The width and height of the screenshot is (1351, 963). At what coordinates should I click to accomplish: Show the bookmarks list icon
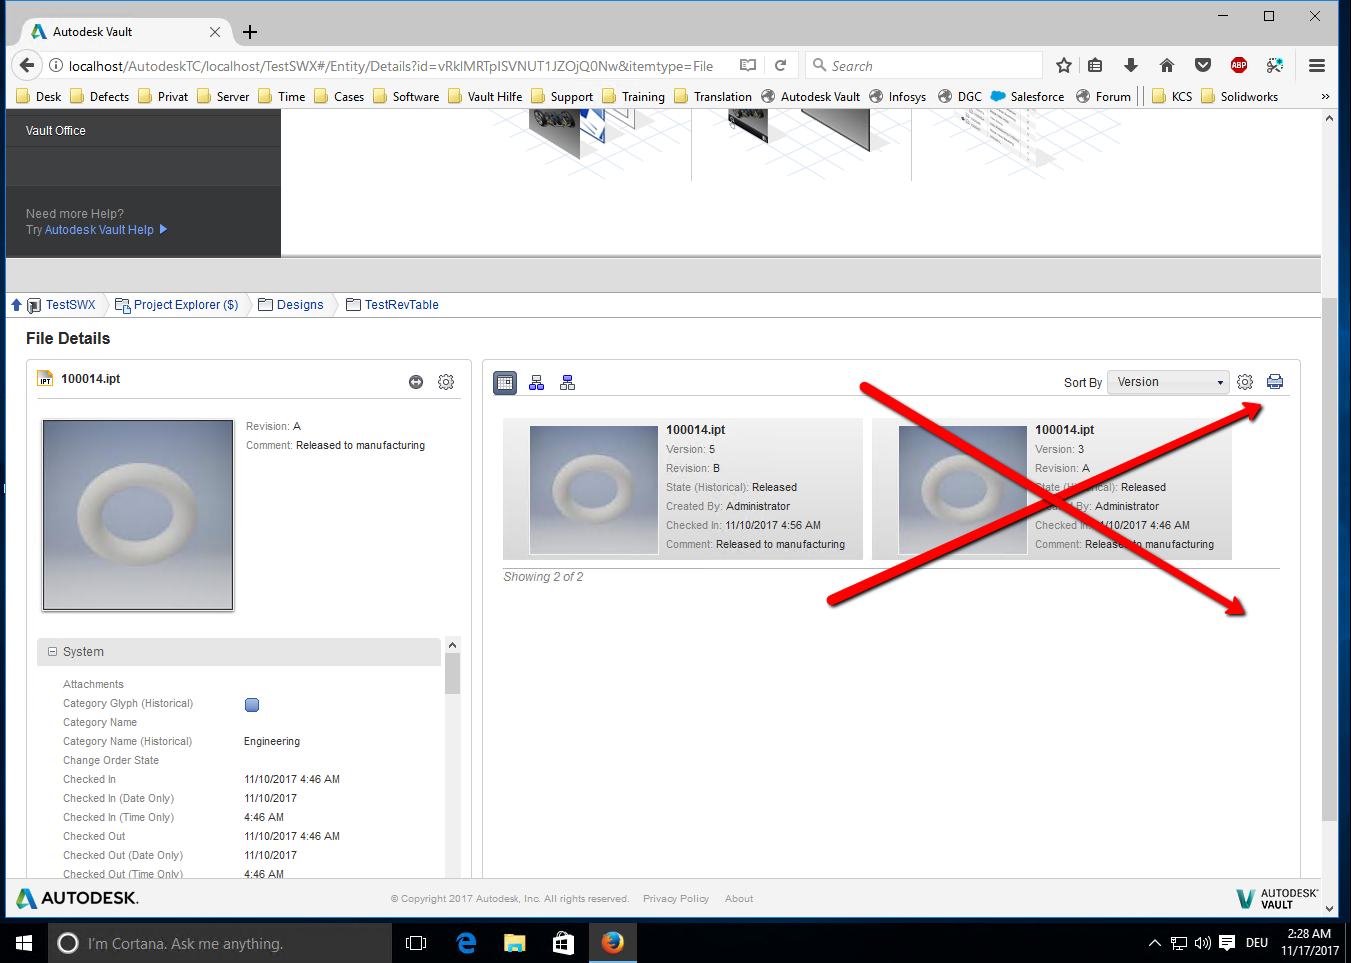(1096, 66)
